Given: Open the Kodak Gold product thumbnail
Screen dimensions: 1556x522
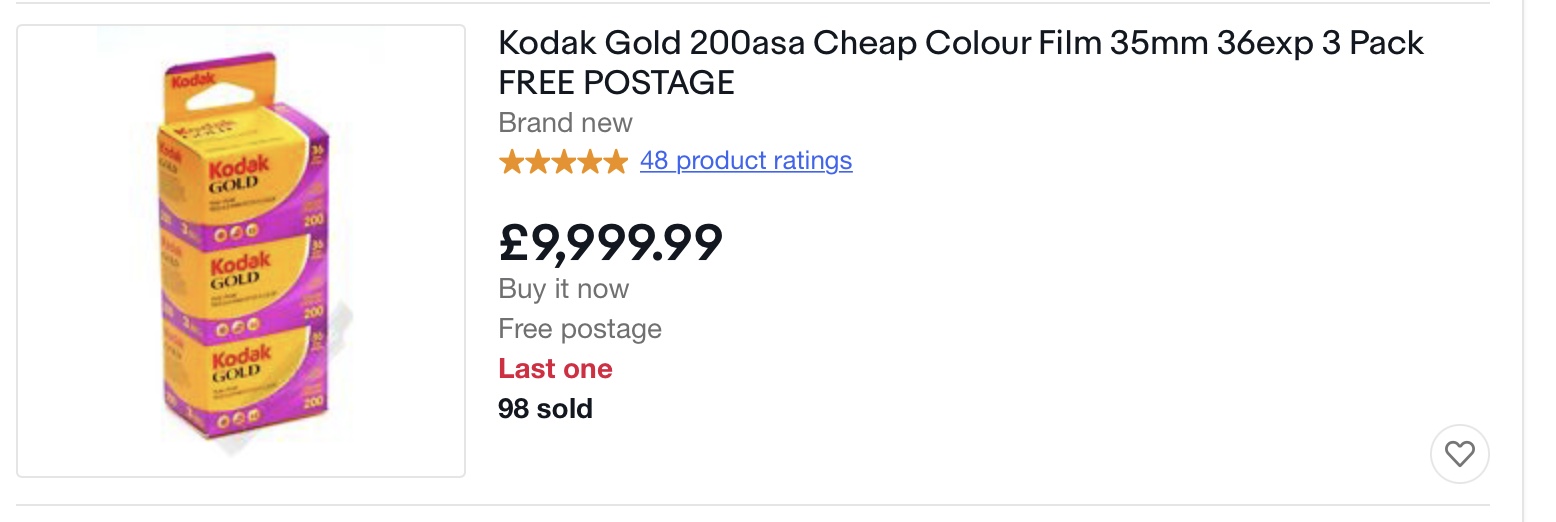Looking at the screenshot, I should (x=241, y=250).
